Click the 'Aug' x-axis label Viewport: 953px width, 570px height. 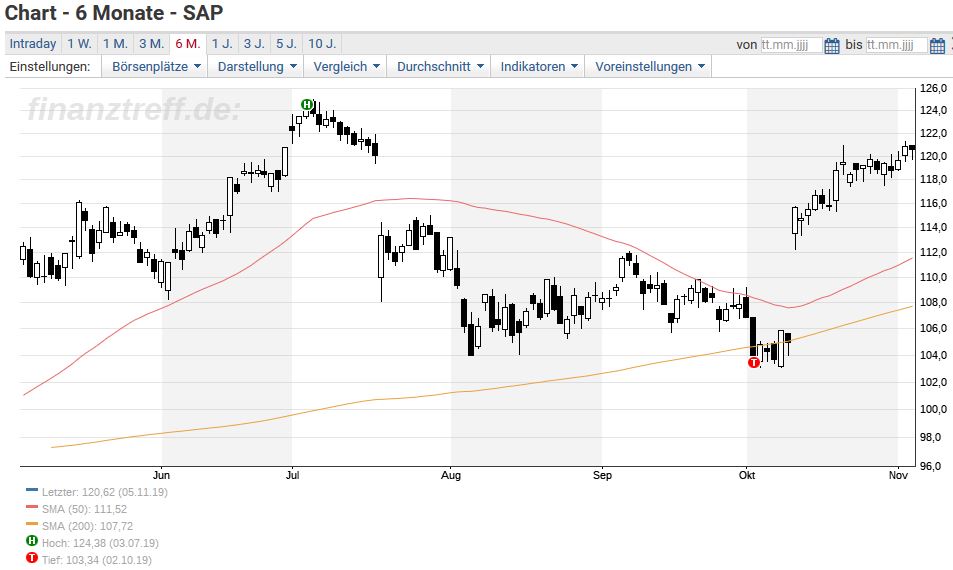(x=451, y=475)
